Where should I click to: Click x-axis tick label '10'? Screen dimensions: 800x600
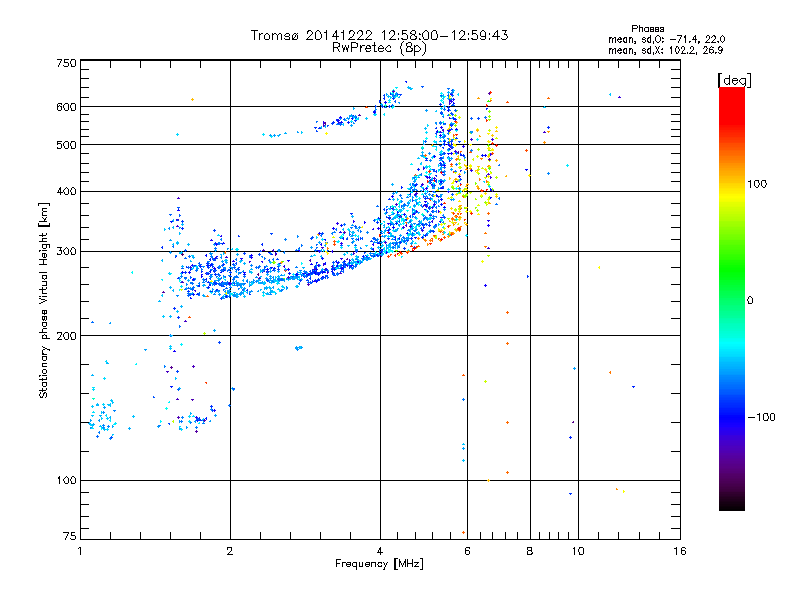point(578,551)
